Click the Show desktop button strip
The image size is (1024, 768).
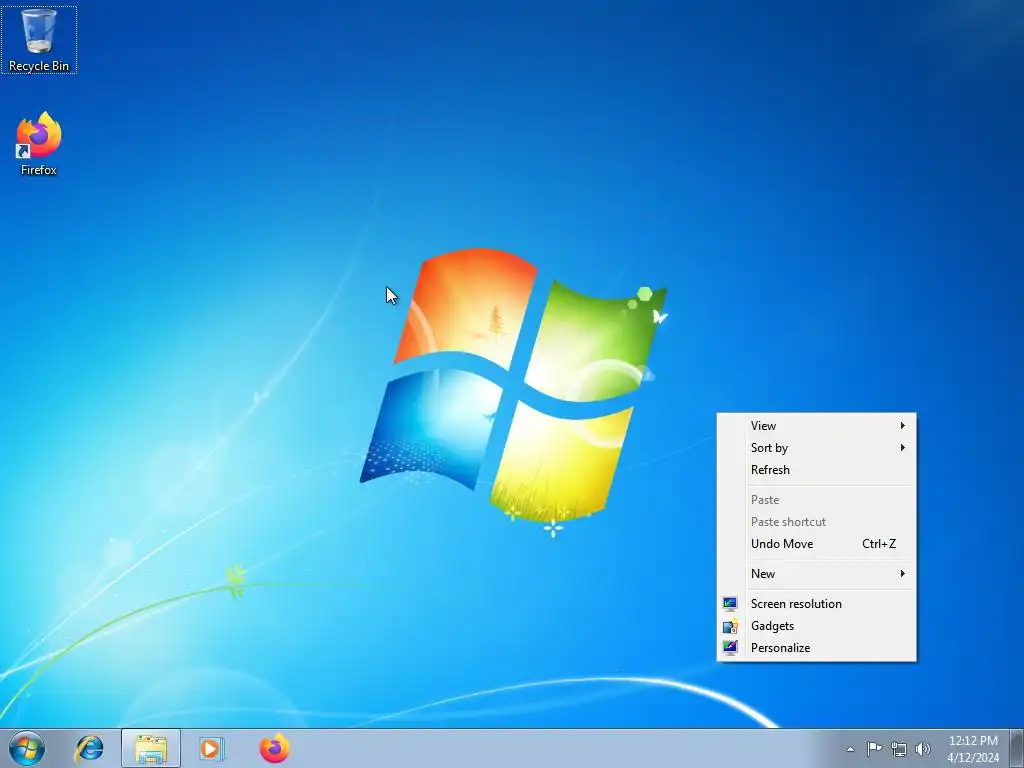point(1017,748)
